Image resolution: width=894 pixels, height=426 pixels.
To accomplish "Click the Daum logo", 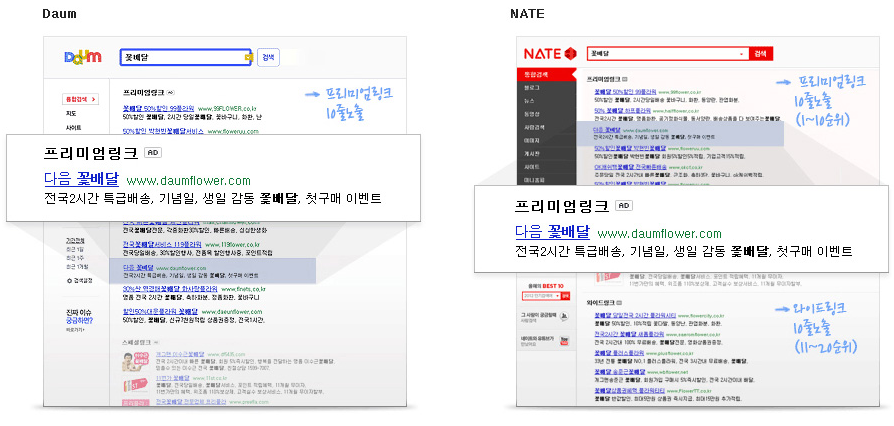I will point(83,56).
